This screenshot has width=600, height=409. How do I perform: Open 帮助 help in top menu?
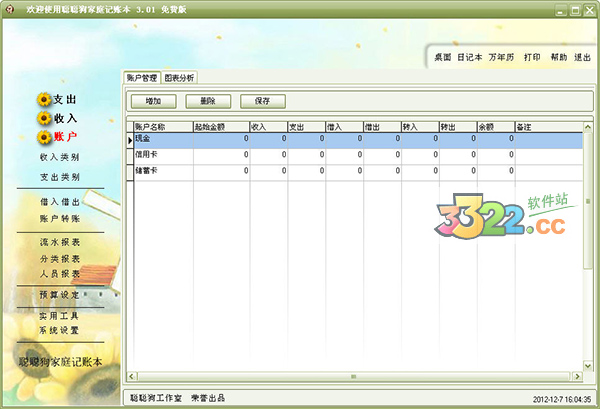[x=559, y=57]
